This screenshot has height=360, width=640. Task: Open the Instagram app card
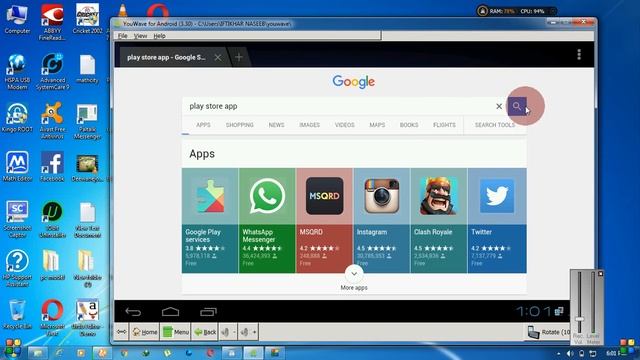(382, 220)
